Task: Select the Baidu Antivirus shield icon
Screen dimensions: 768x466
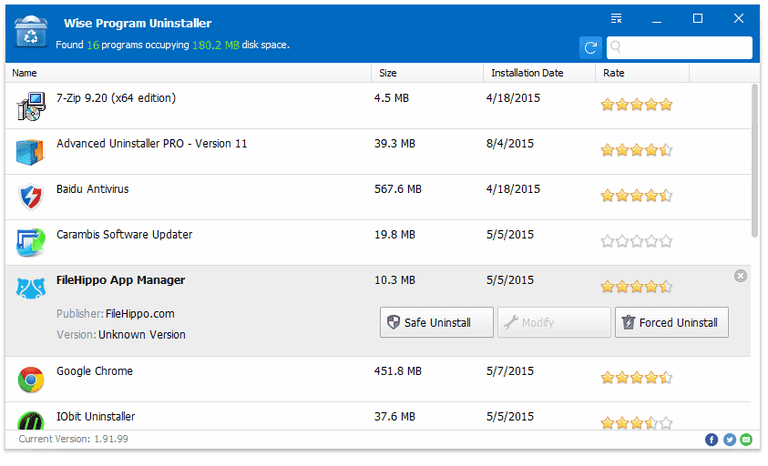Action: 31,197
